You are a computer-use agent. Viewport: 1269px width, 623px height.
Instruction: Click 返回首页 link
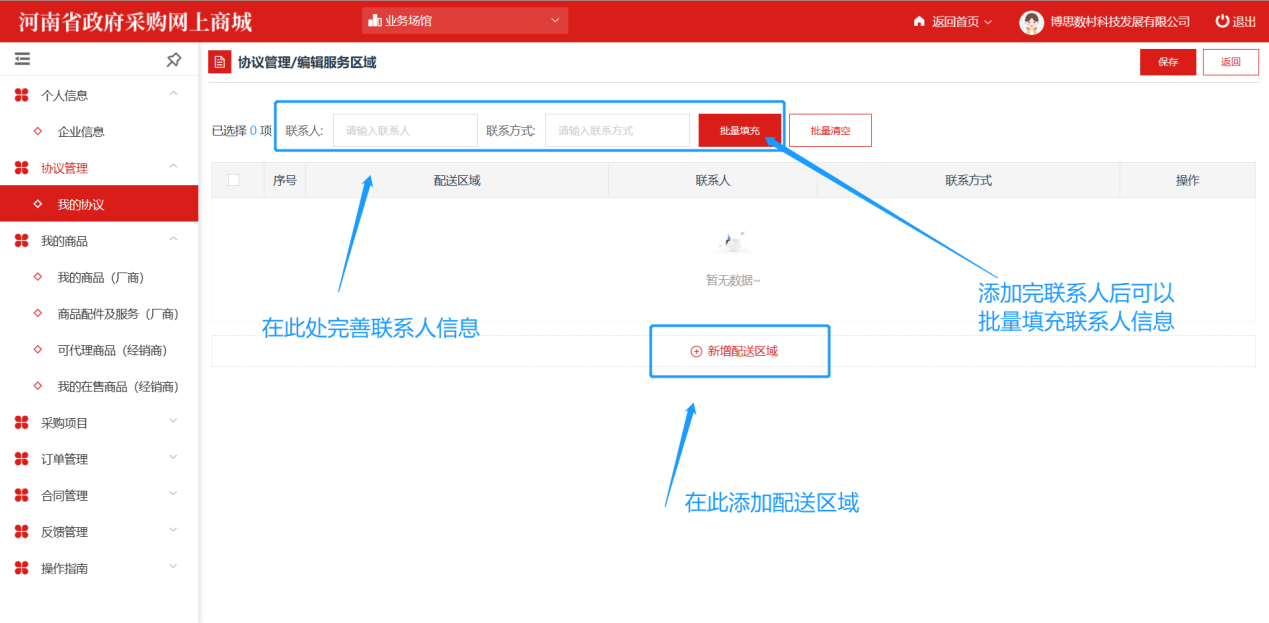click(955, 22)
